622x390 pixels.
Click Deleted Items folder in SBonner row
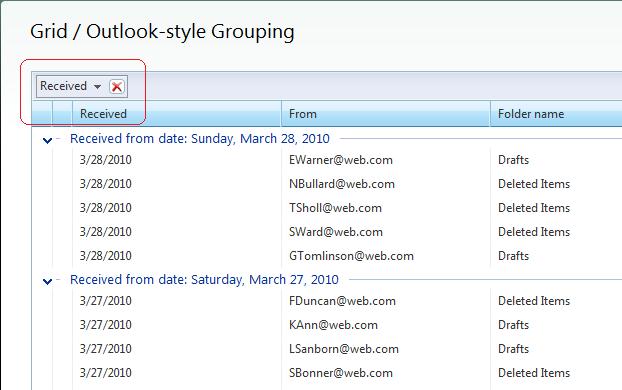point(534,373)
